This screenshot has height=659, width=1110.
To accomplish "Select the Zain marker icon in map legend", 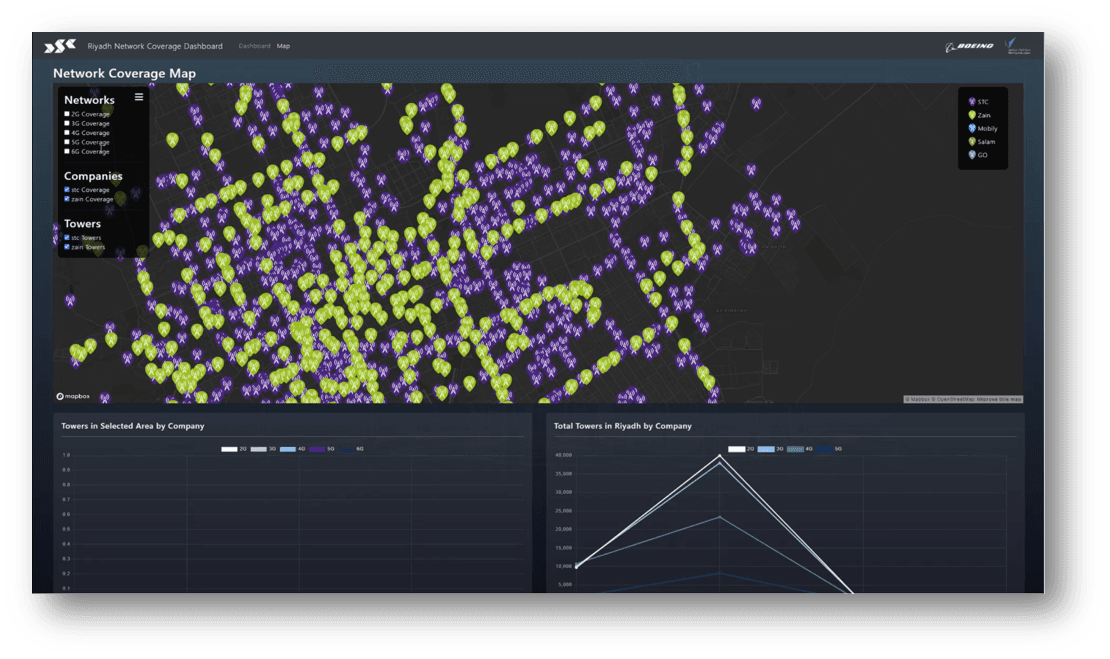I will point(970,114).
